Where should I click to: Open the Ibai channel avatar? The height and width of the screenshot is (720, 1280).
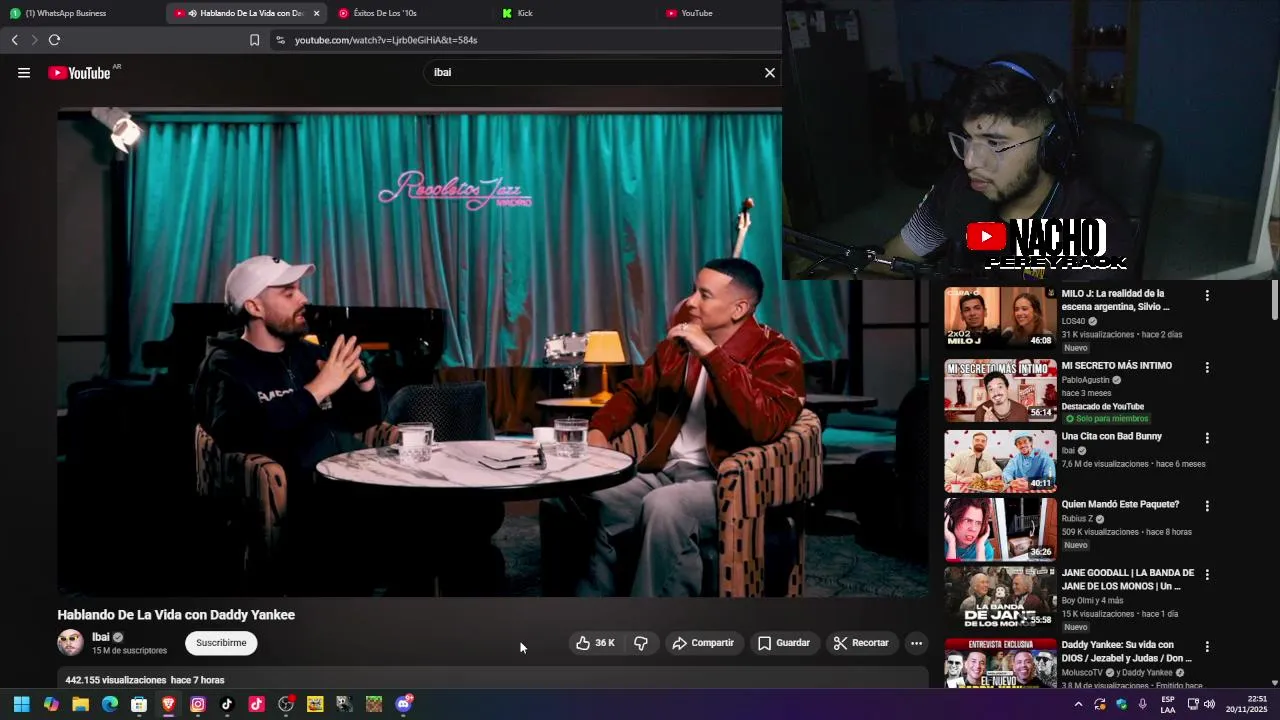click(70, 642)
